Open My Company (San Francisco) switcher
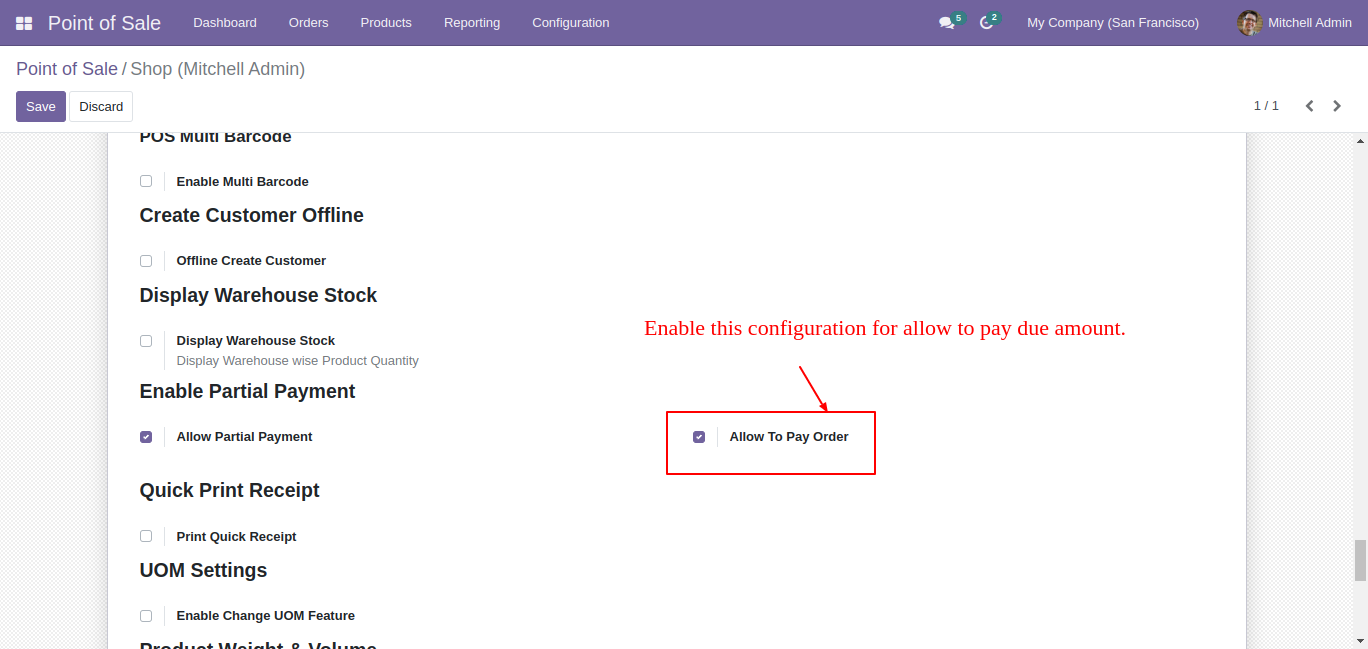The image size is (1368, 649). [x=1113, y=23]
